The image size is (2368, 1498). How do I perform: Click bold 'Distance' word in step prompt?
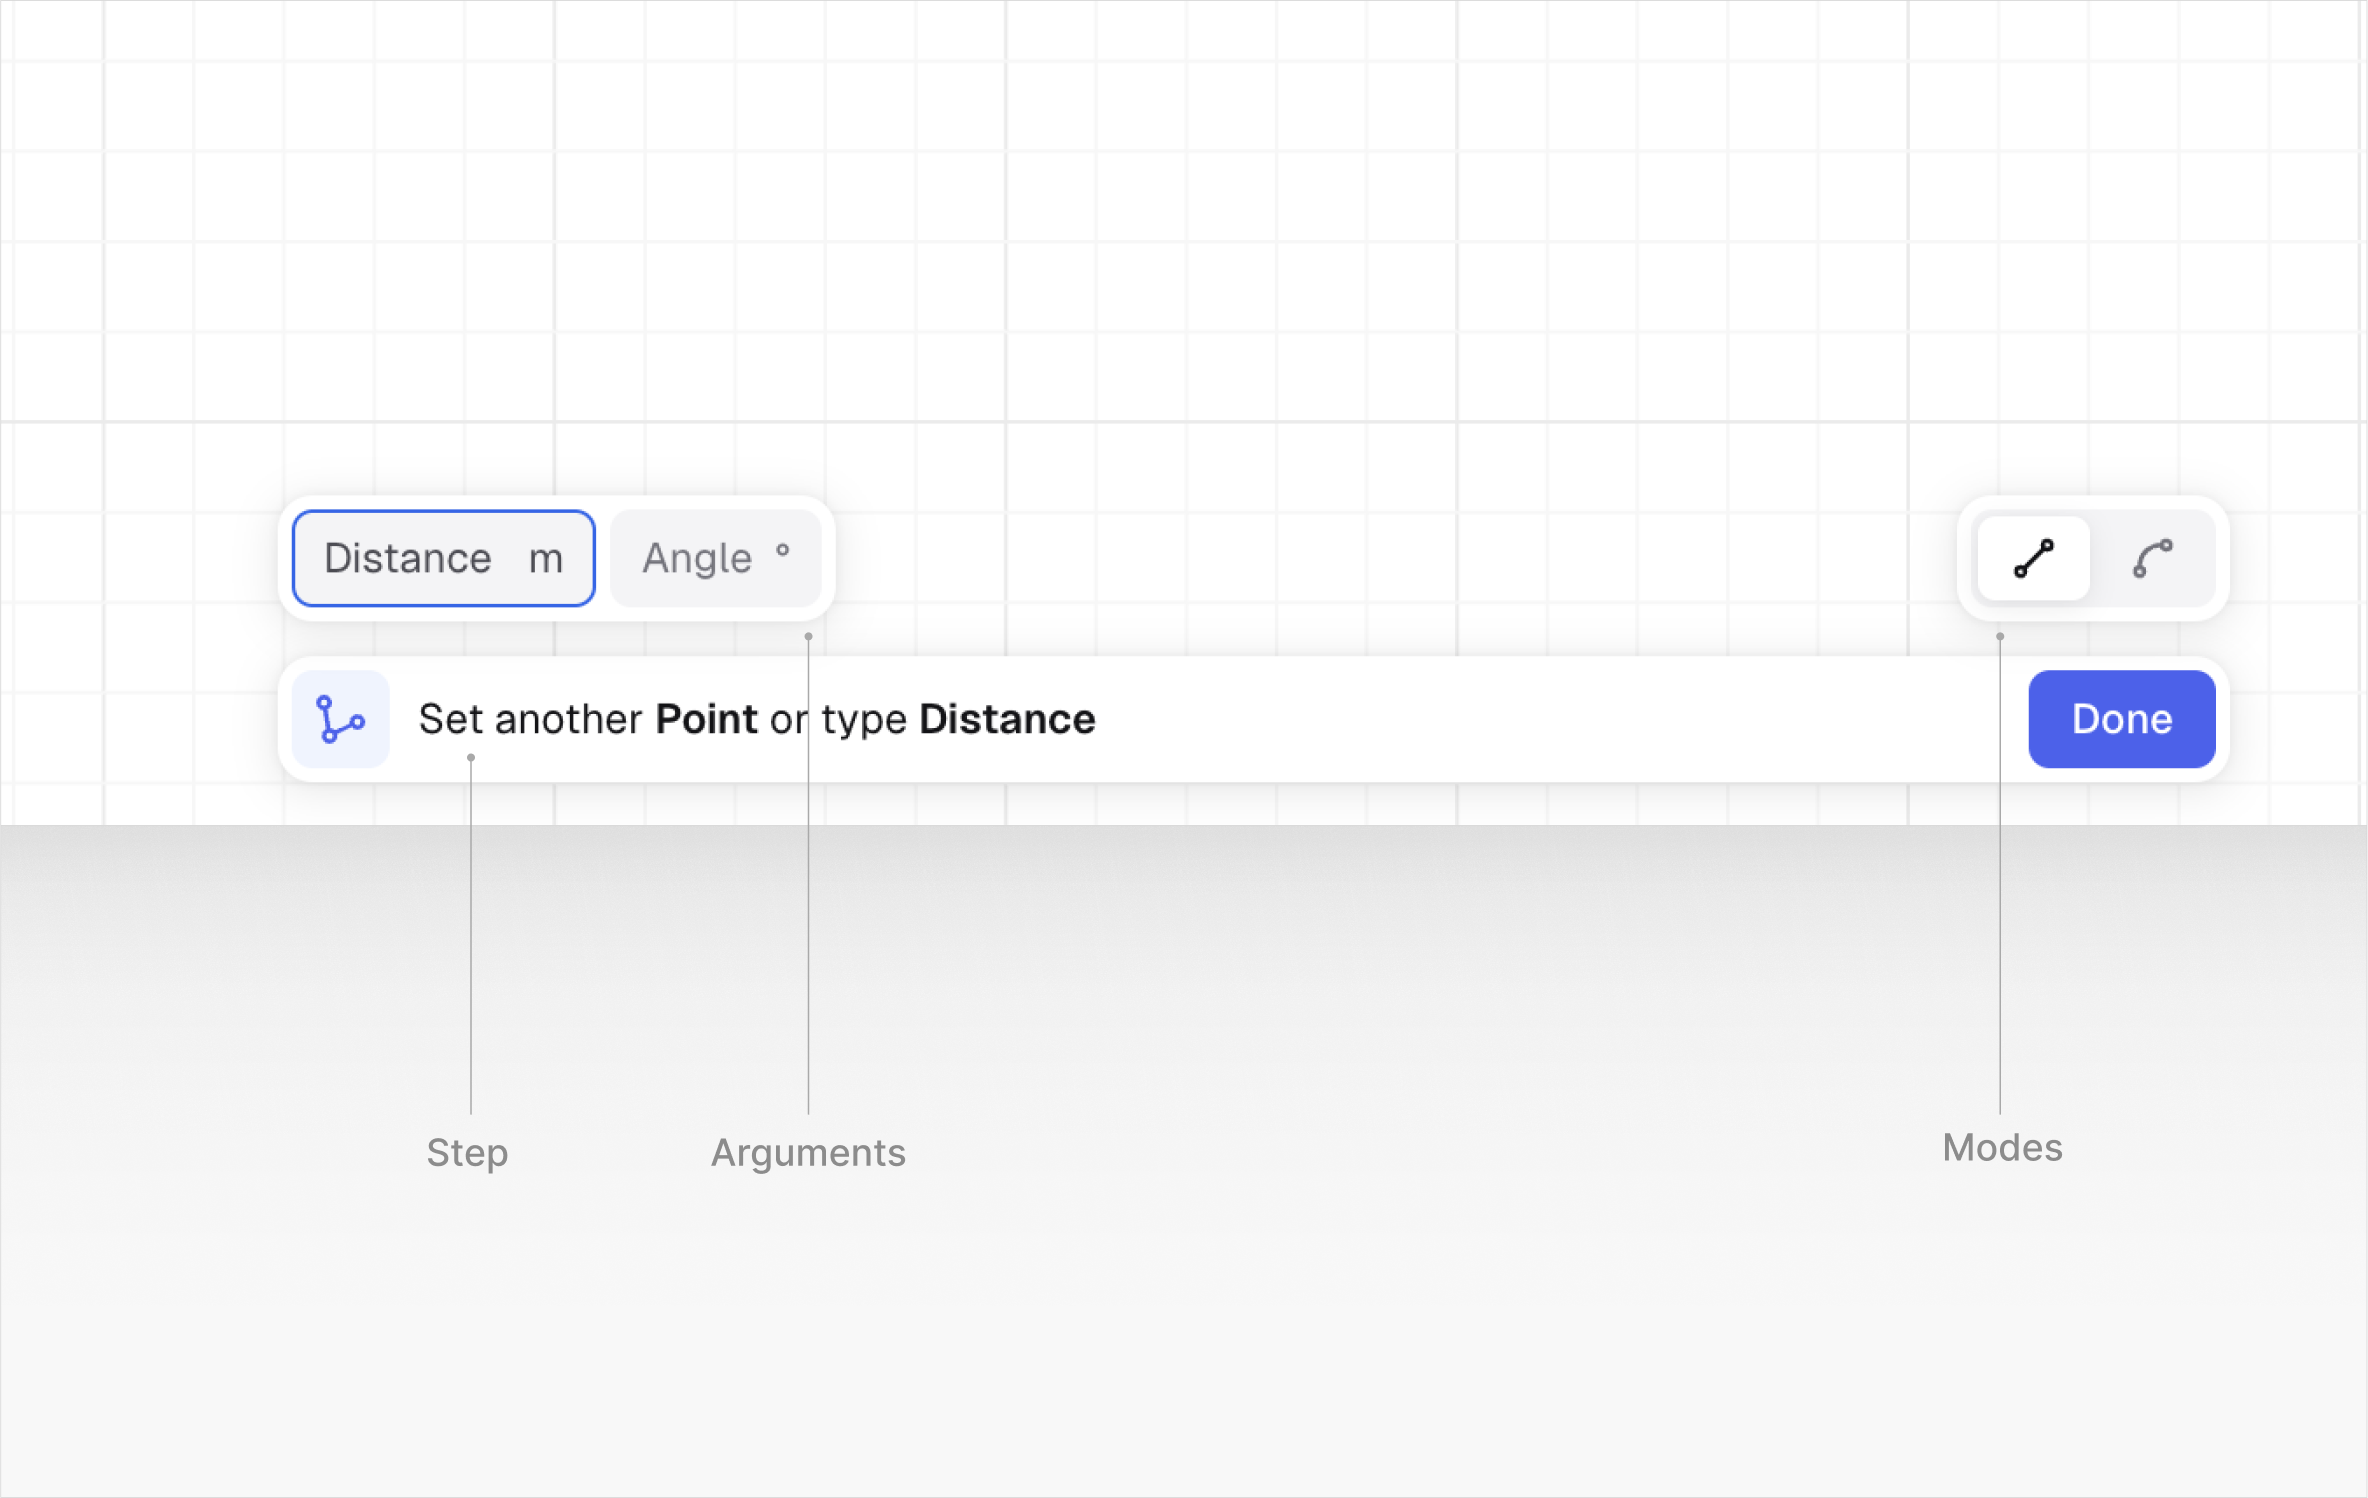coord(1007,719)
